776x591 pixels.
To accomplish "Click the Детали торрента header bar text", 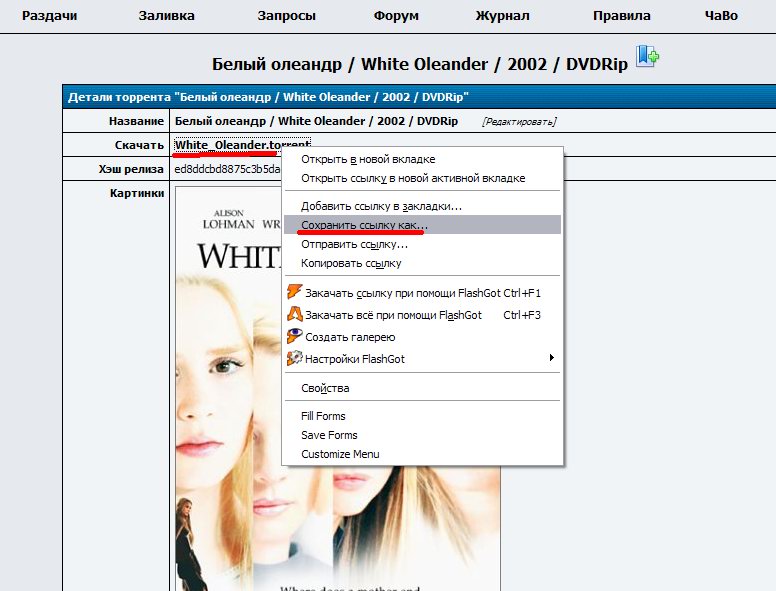I will click(x=268, y=97).
